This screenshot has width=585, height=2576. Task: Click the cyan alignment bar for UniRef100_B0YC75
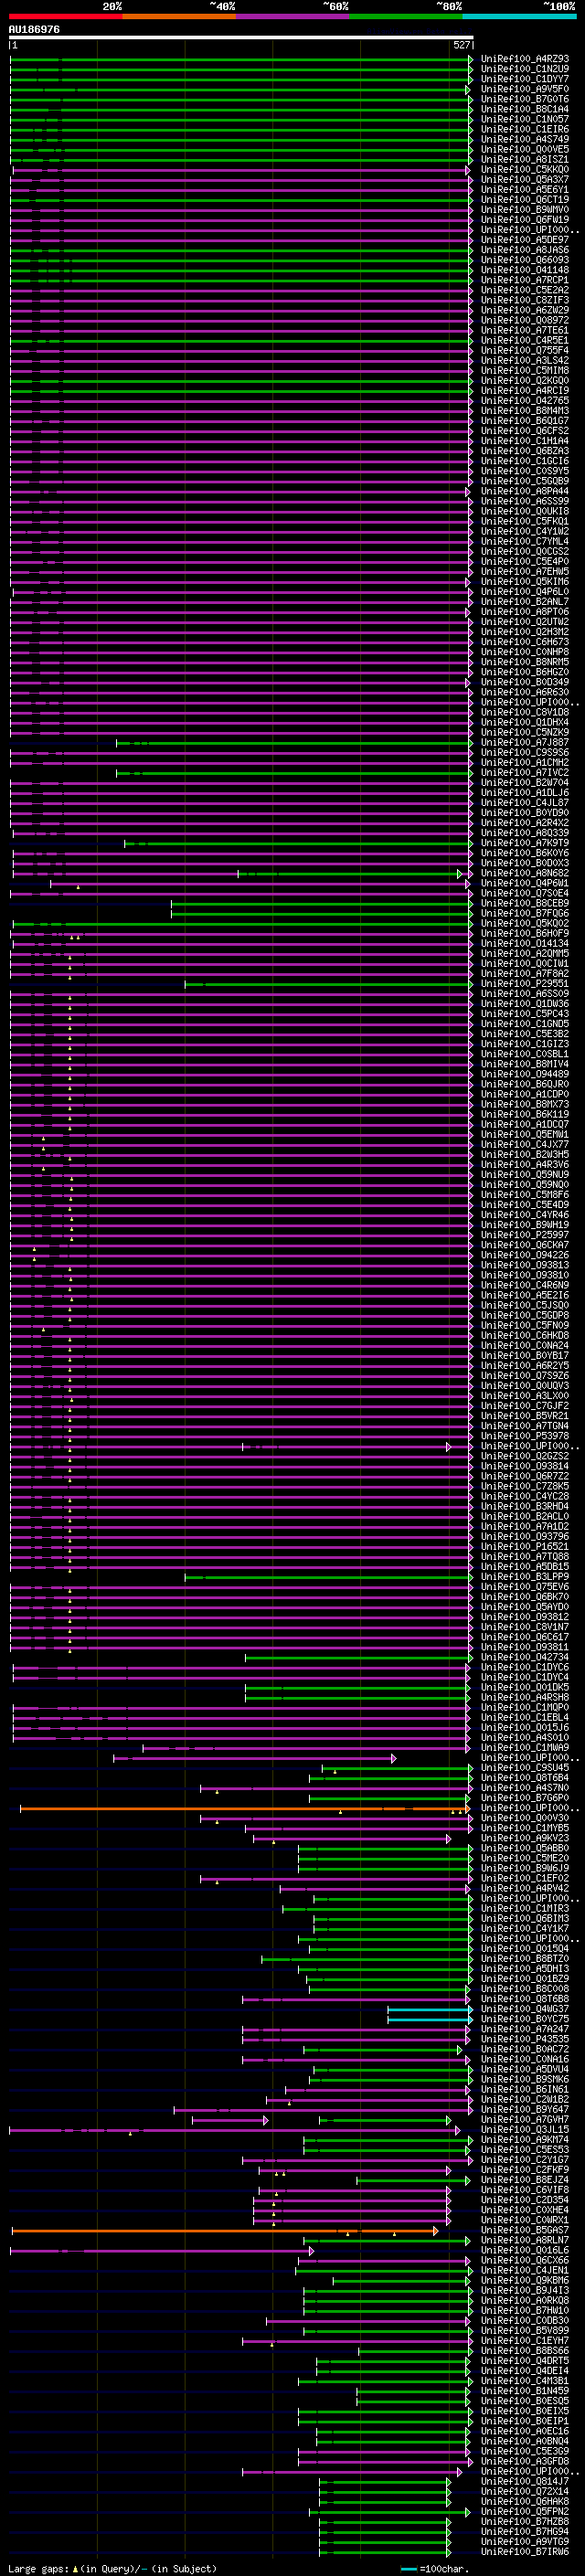429,2019
